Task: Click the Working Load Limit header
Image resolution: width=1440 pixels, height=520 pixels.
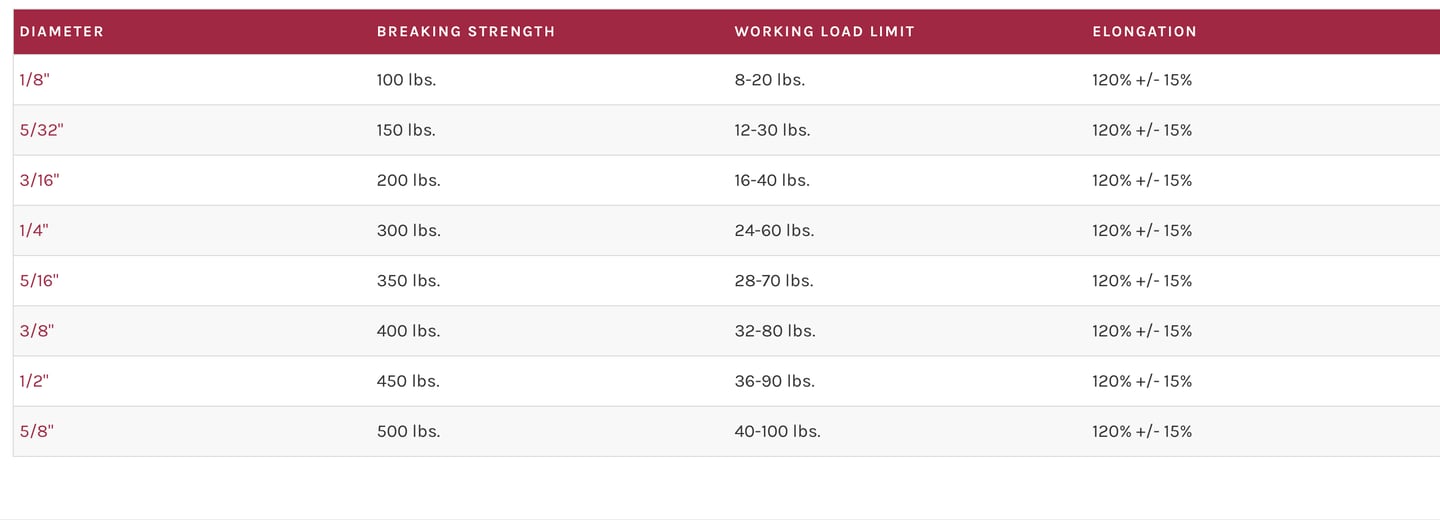Action: point(825,31)
